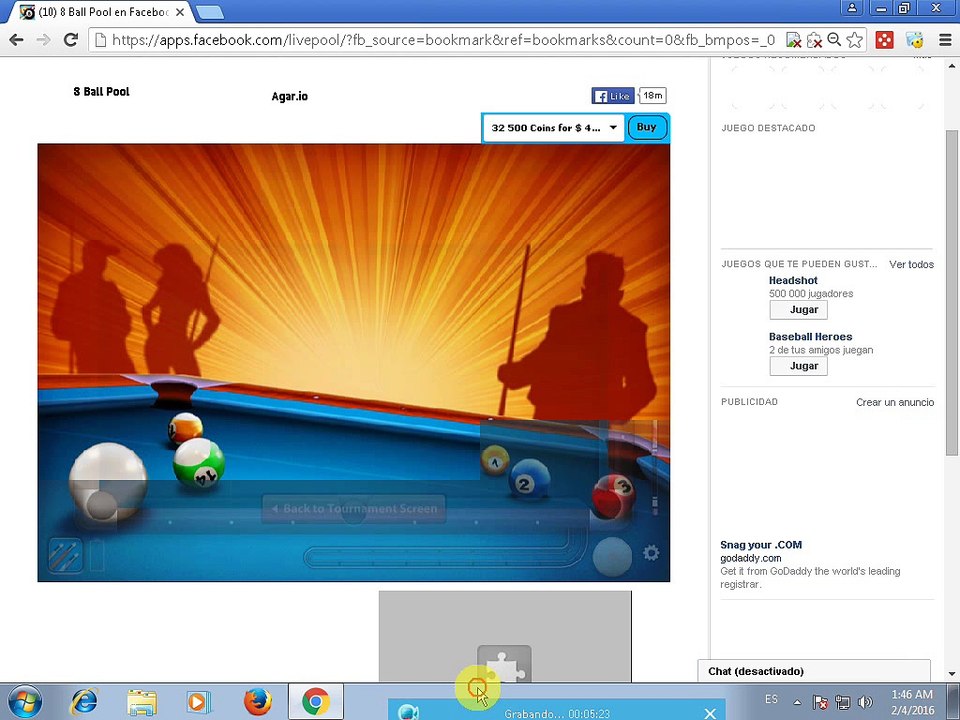
Task: Open Windows Explorer folder from taskbar
Action: [x=141, y=702]
